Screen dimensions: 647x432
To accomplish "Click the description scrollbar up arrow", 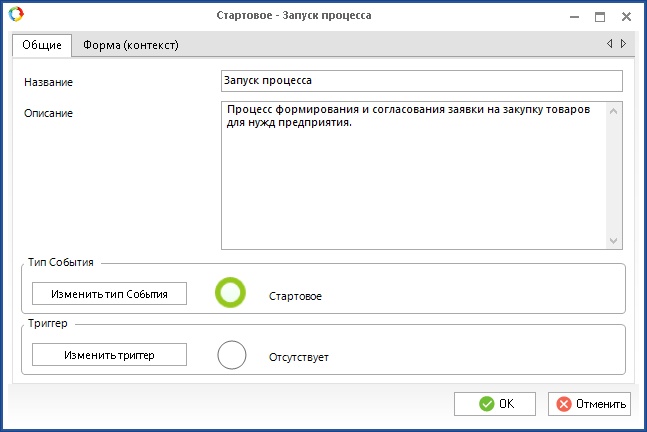I will coord(614,110).
